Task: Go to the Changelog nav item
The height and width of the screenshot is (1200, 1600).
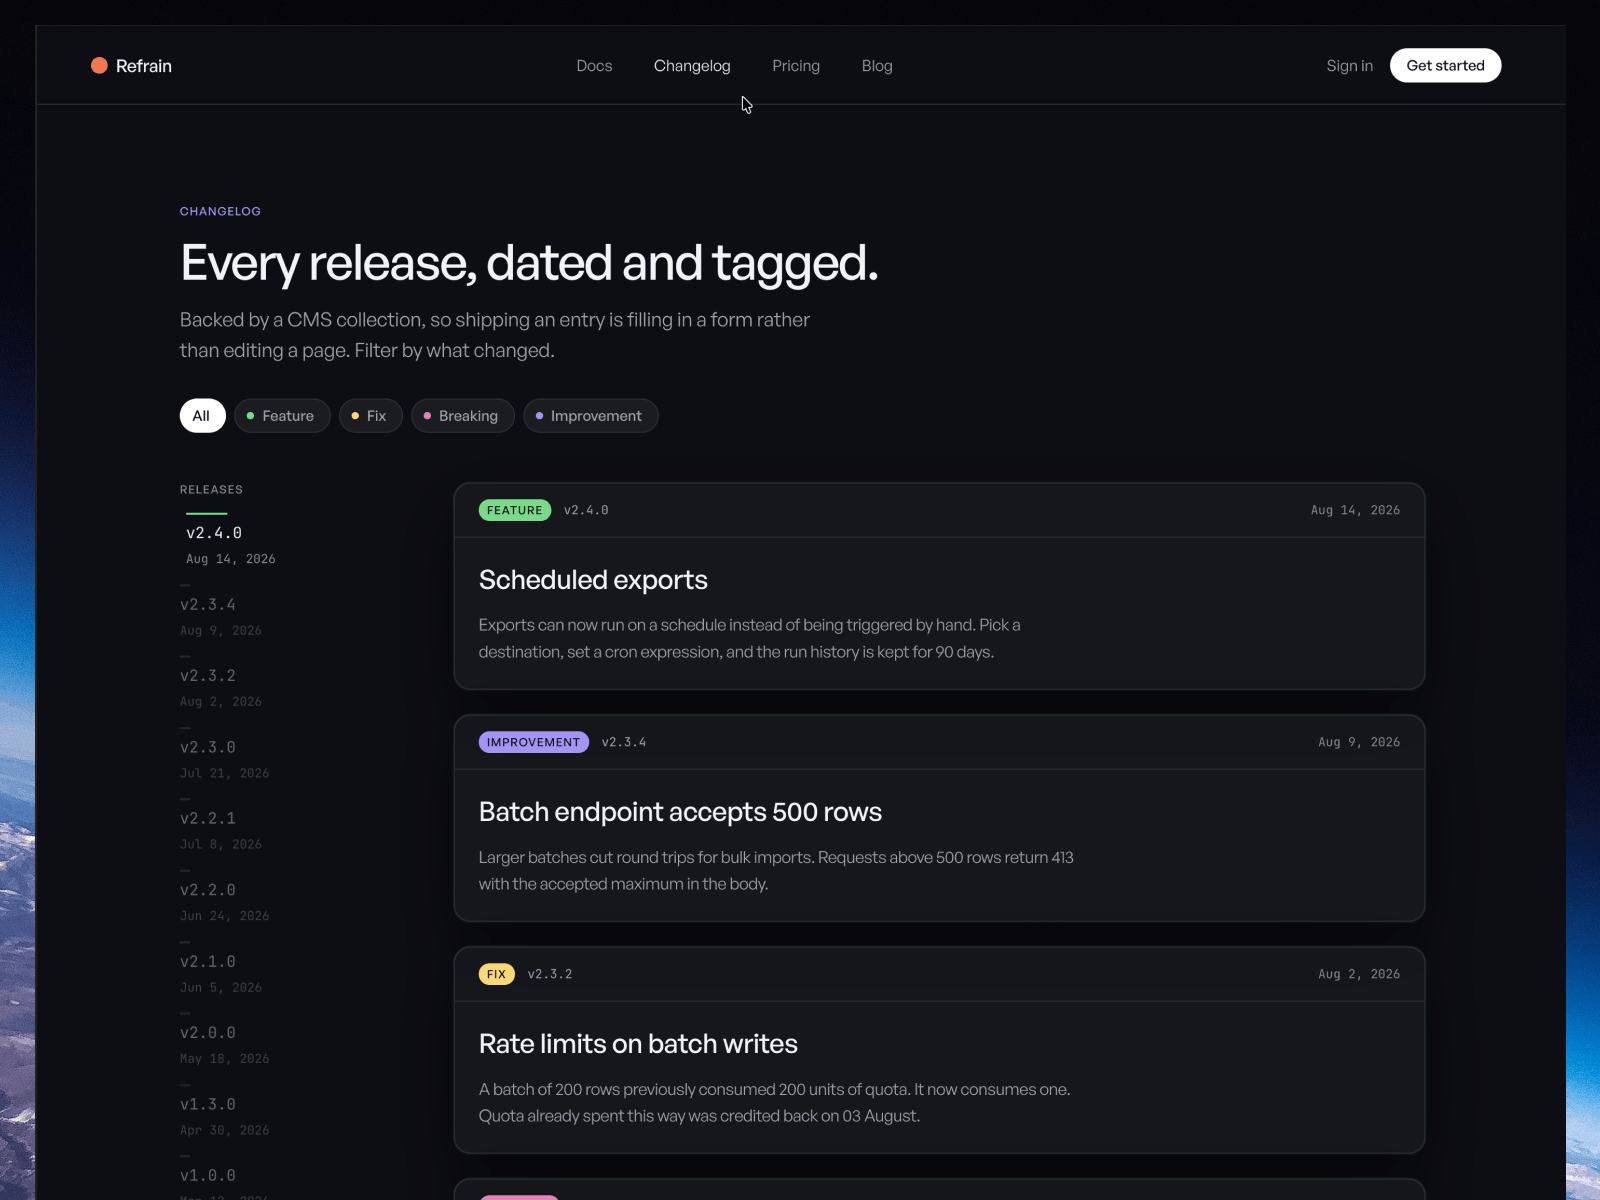Action: pyautogui.click(x=692, y=66)
